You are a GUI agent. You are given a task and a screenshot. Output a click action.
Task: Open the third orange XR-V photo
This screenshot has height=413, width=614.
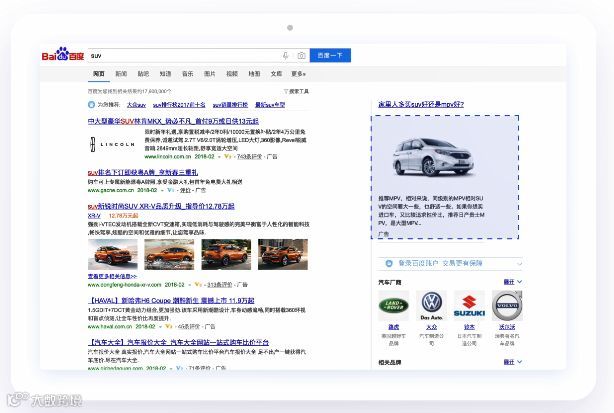click(x=226, y=254)
